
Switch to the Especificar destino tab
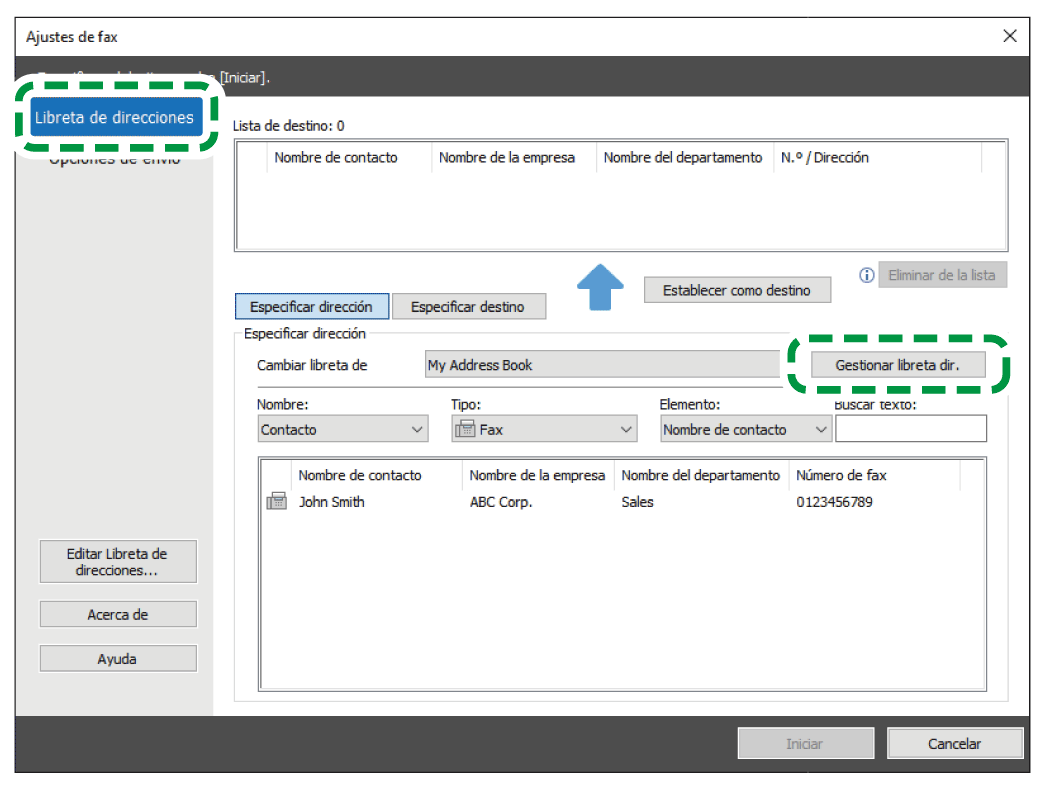point(468,307)
